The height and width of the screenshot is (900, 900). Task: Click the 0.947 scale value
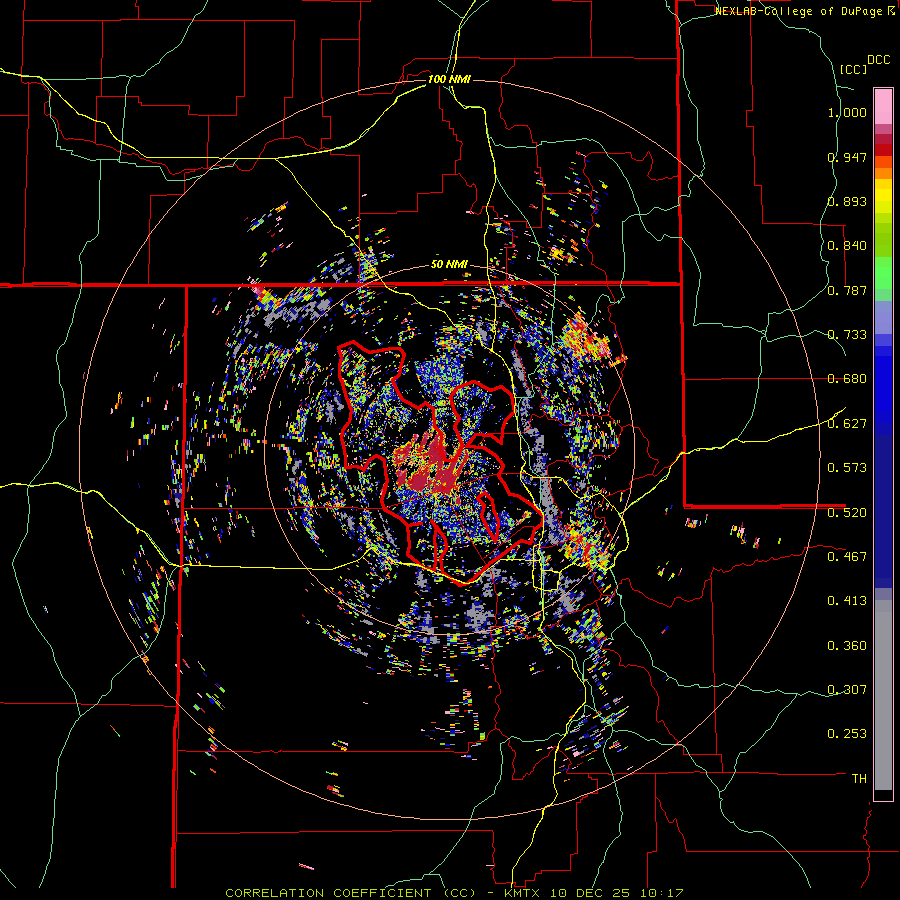pos(847,157)
